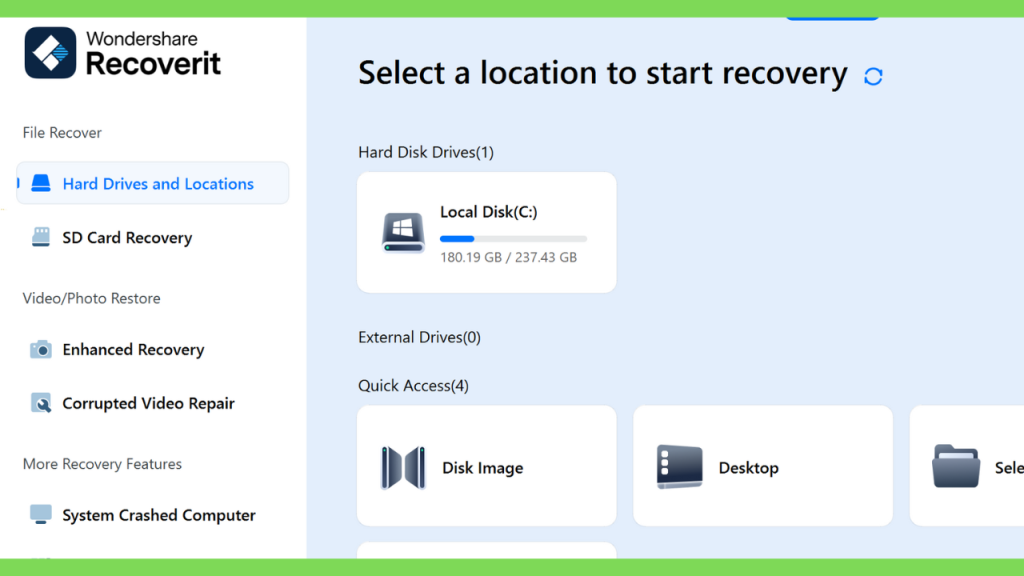Click the Corrupted Video Repair icon
This screenshot has width=1024, height=576.
[x=40, y=403]
